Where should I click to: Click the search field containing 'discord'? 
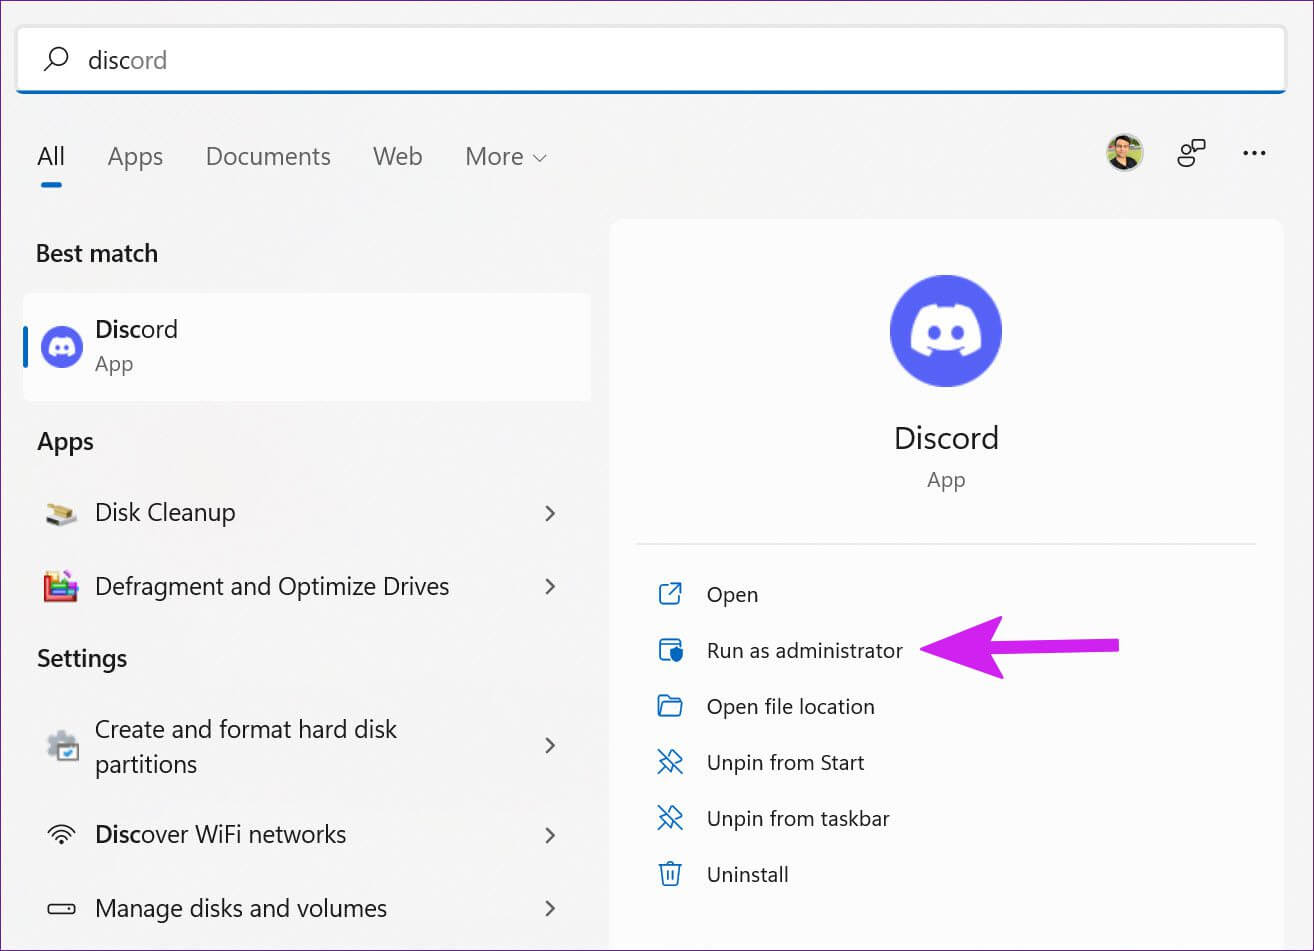pyautogui.click(x=650, y=59)
